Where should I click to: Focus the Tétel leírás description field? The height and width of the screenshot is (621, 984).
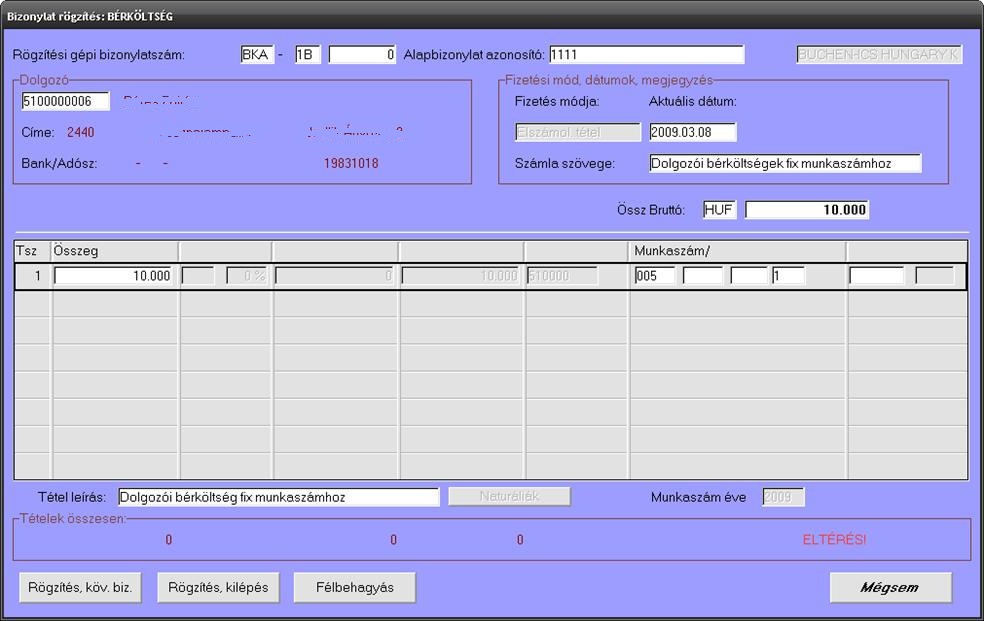(x=278, y=497)
